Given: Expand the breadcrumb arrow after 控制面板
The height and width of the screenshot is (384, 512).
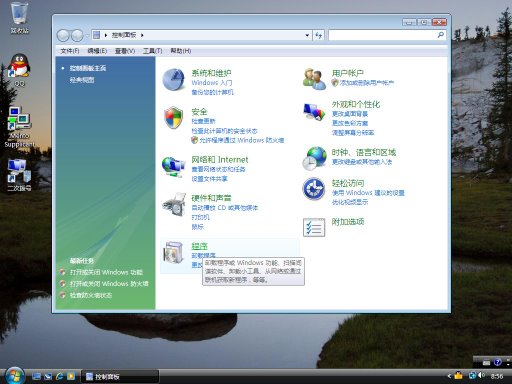Looking at the screenshot, I should [x=142, y=35].
